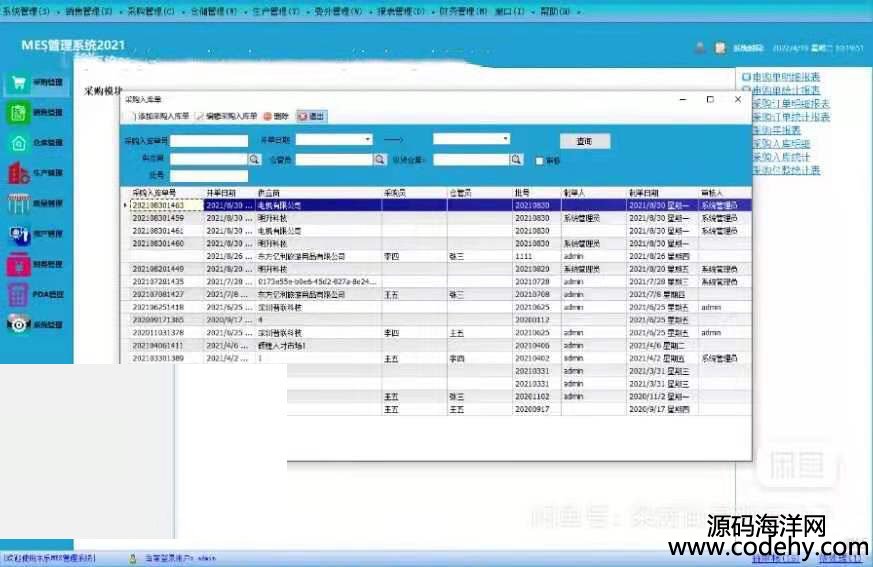This screenshot has height=567, width=873.
Task: Open the 系统管理 eye sidebar icon
Action: click(18, 324)
